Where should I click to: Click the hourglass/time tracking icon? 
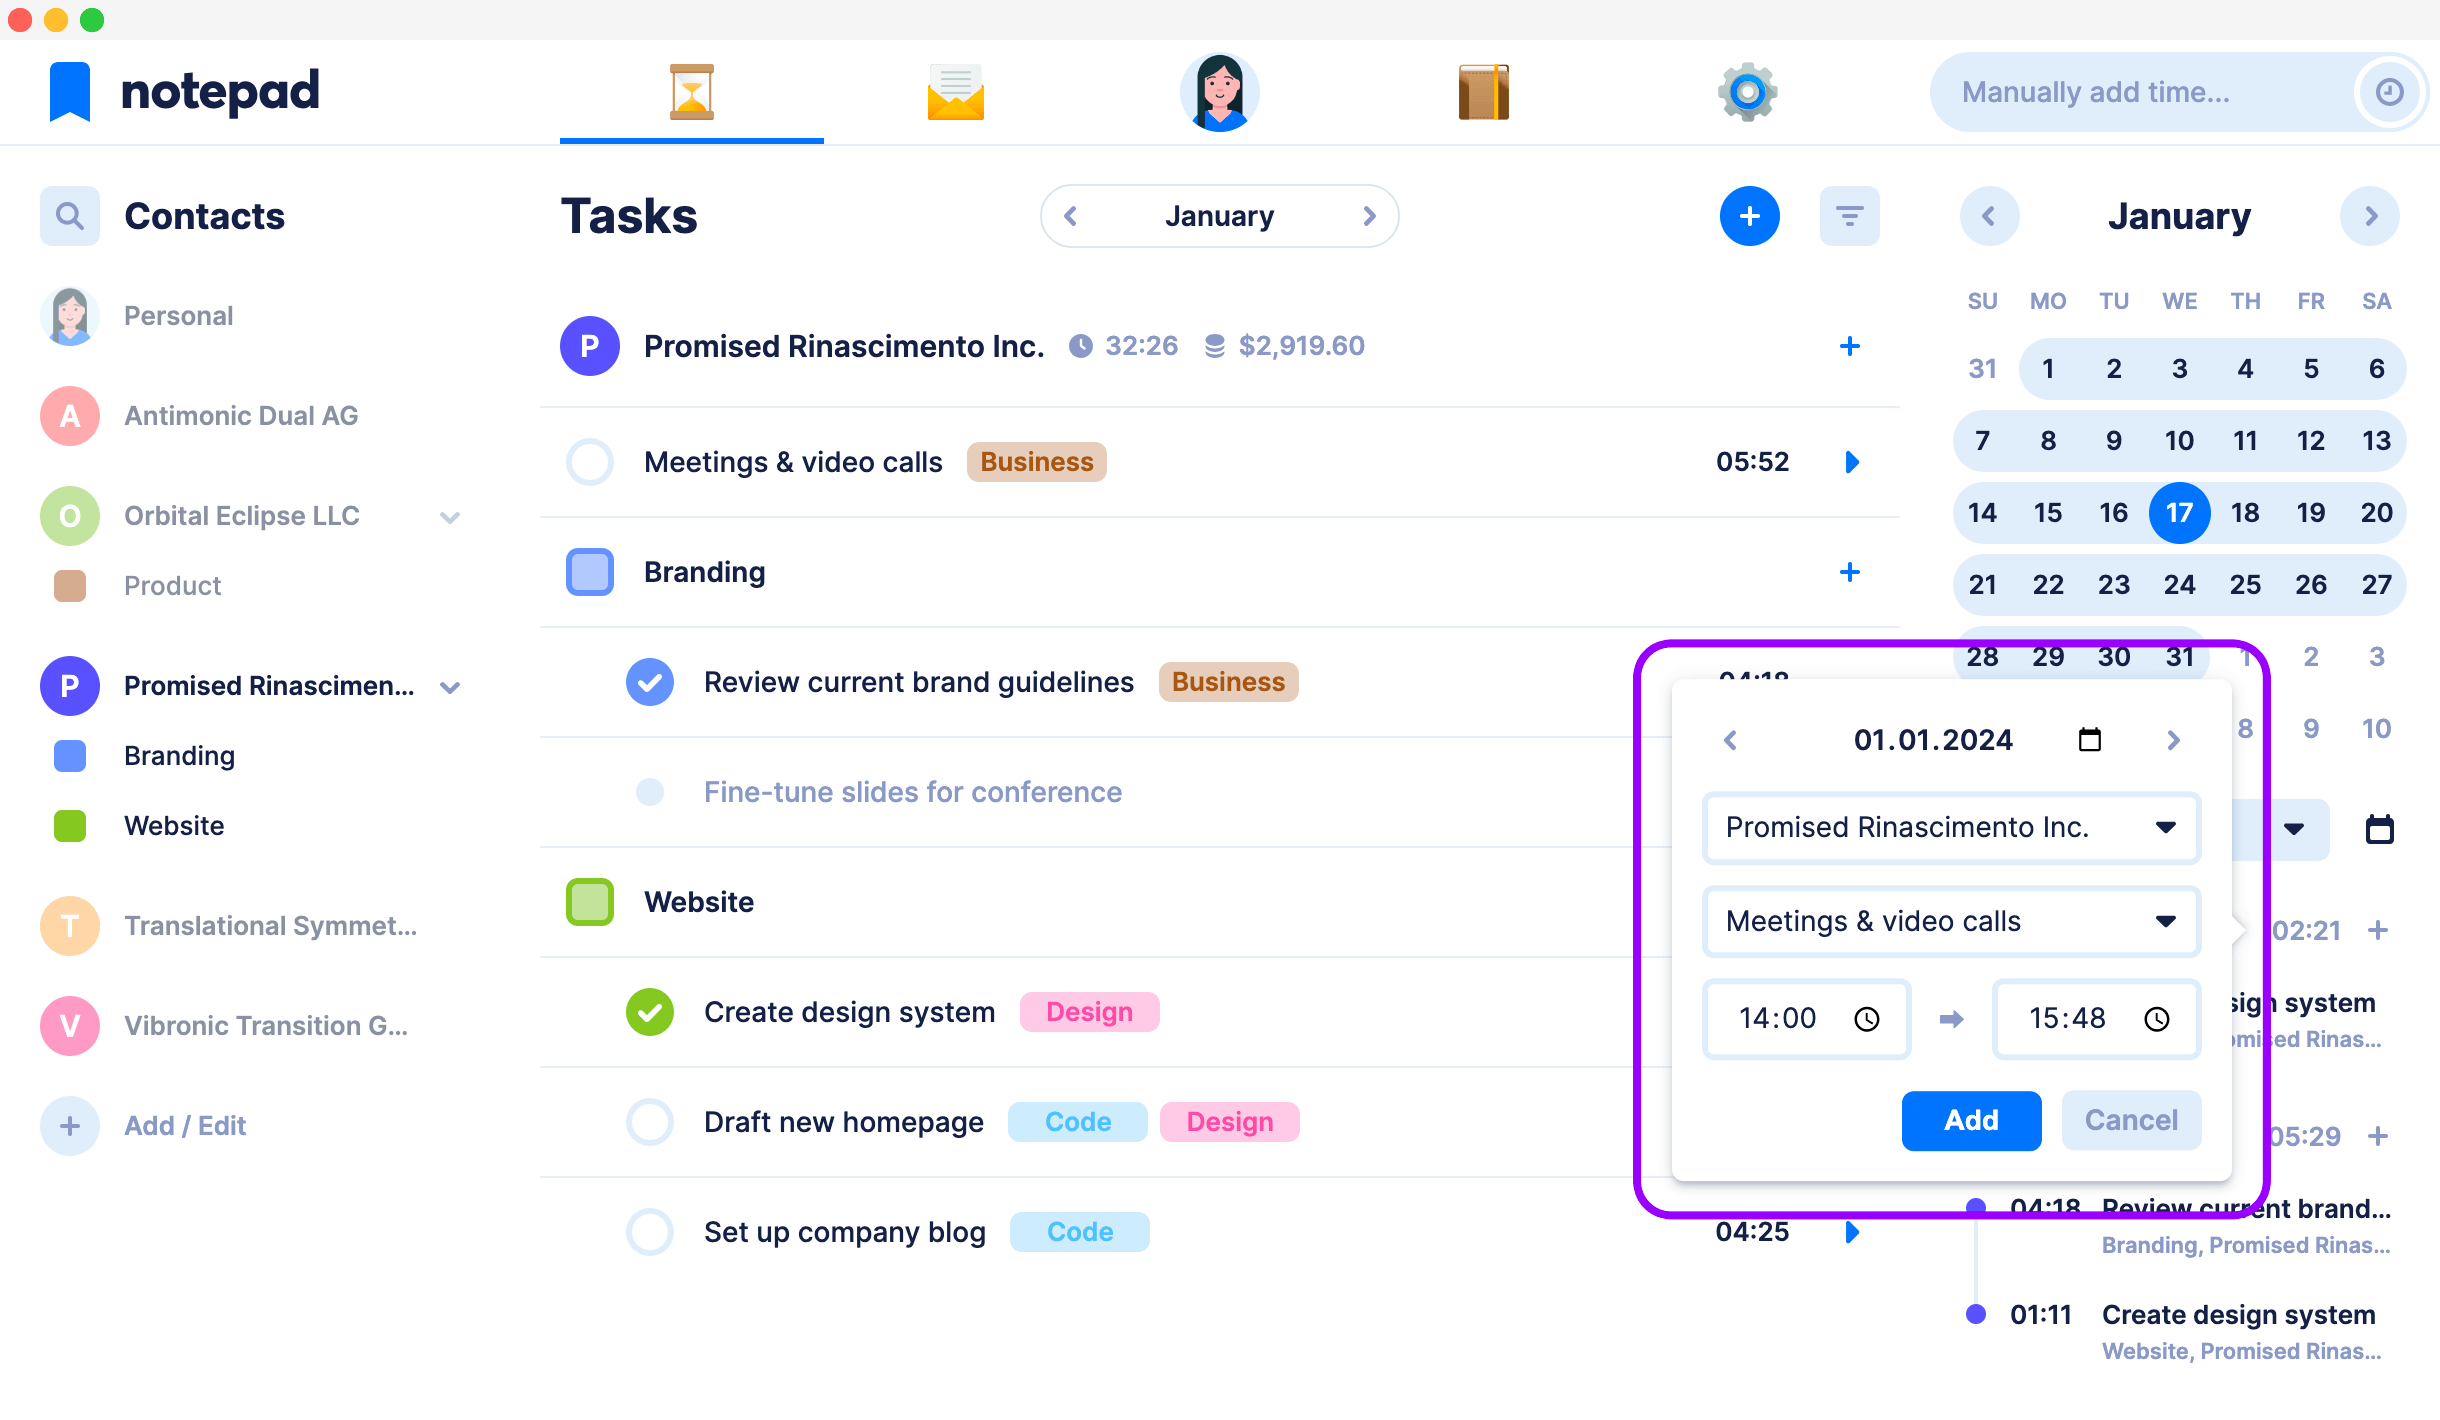pyautogui.click(x=691, y=91)
